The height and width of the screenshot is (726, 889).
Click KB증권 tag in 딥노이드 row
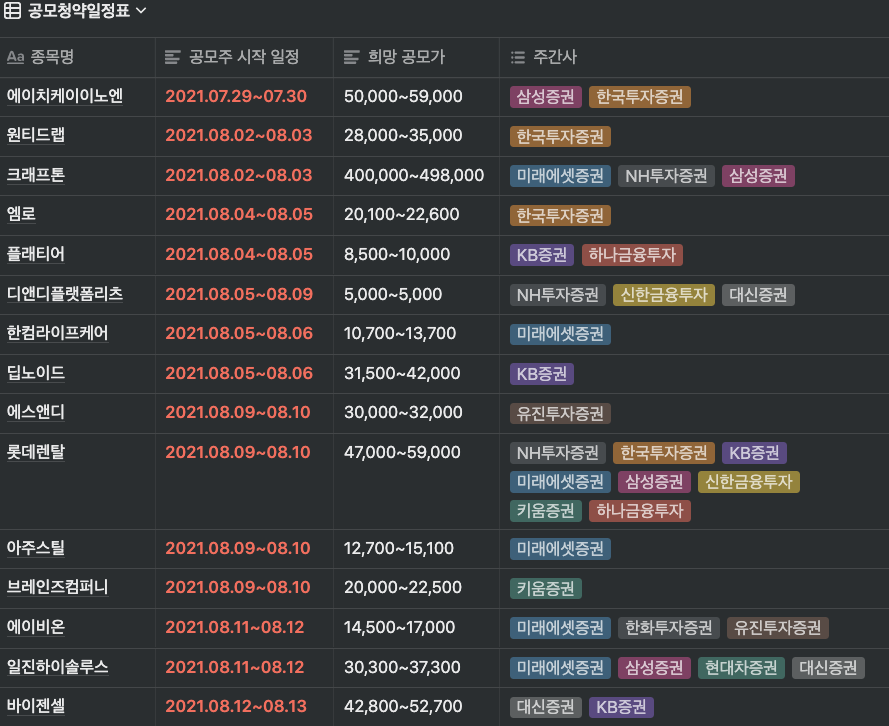click(541, 374)
